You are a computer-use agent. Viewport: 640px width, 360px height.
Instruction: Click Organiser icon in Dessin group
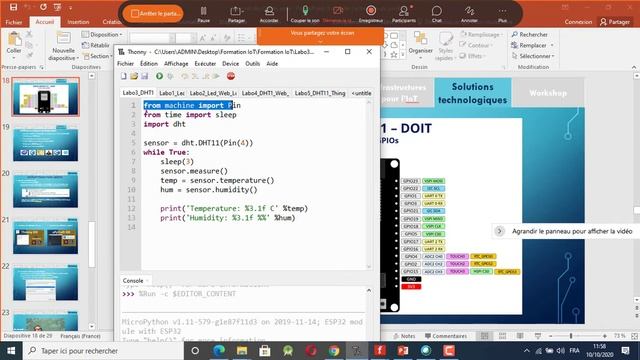[x=420, y=43]
